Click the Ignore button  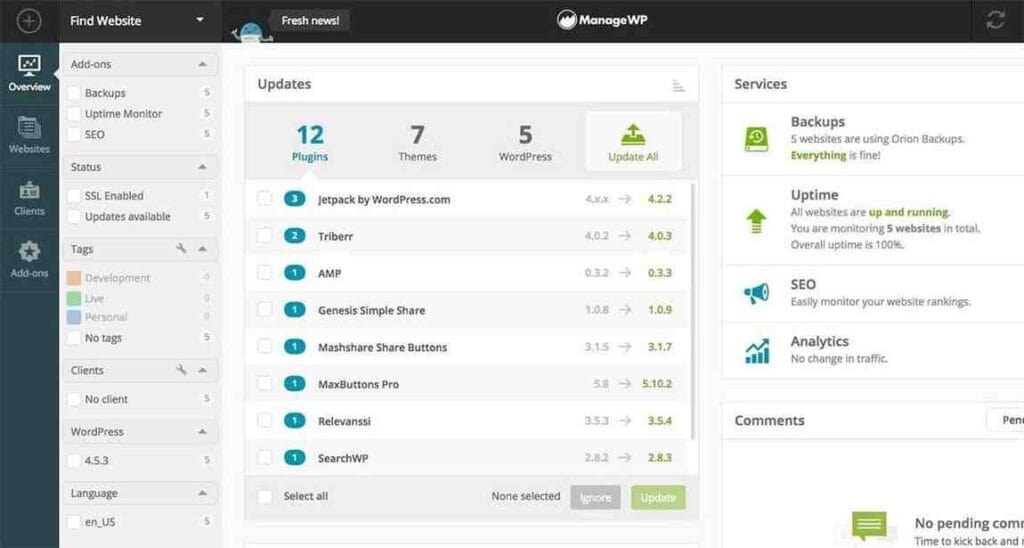[596, 497]
